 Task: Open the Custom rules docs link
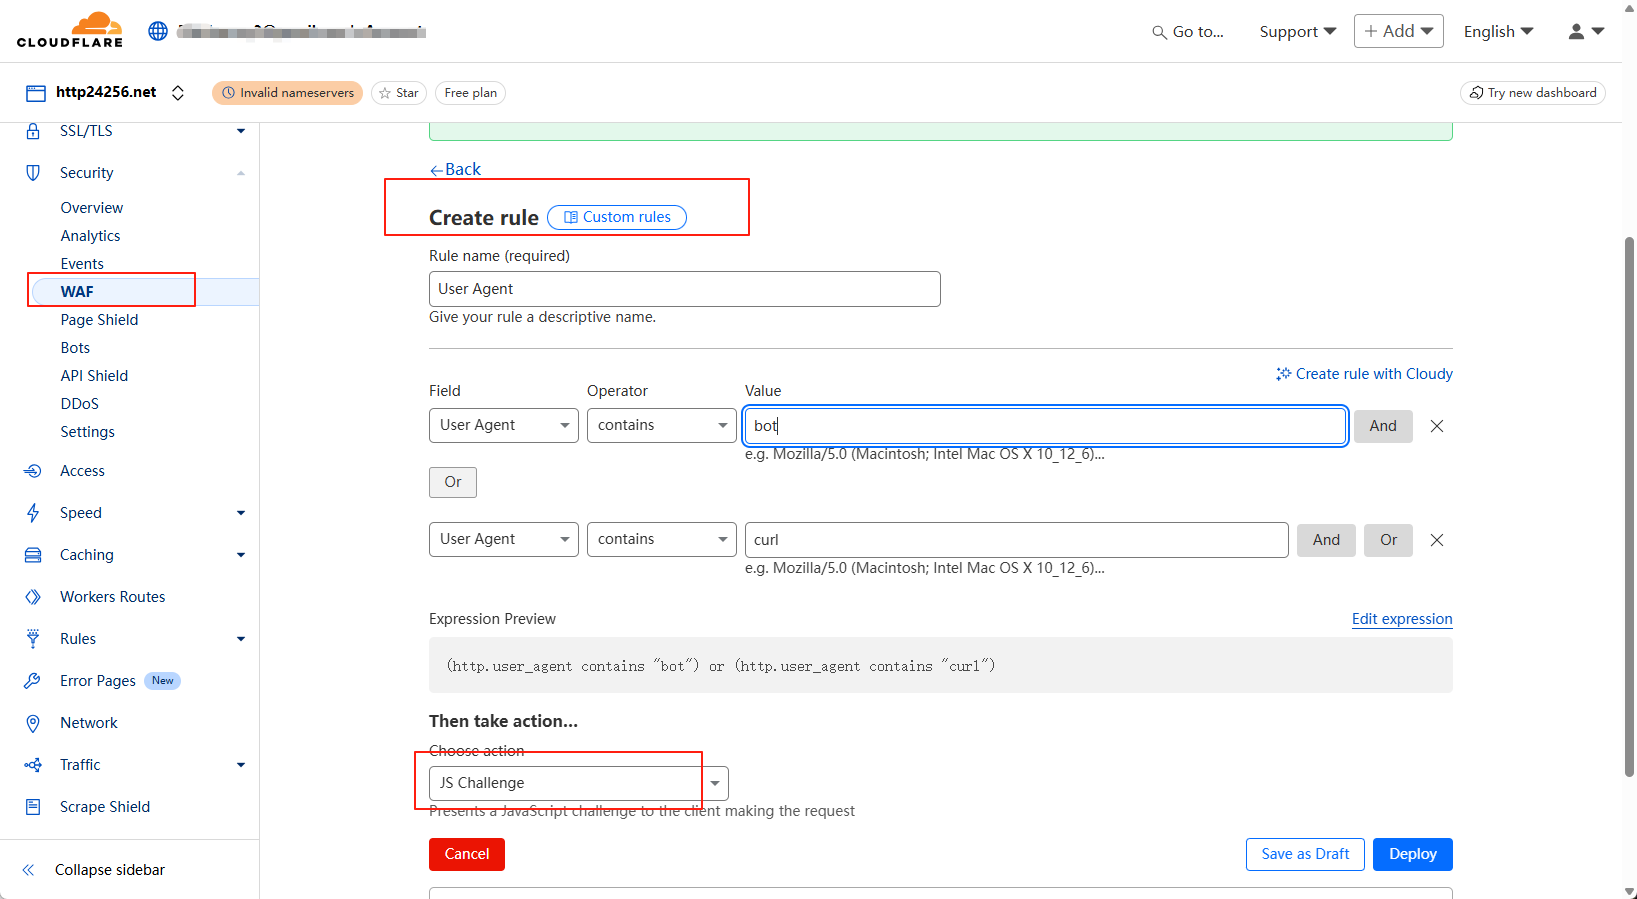(617, 217)
